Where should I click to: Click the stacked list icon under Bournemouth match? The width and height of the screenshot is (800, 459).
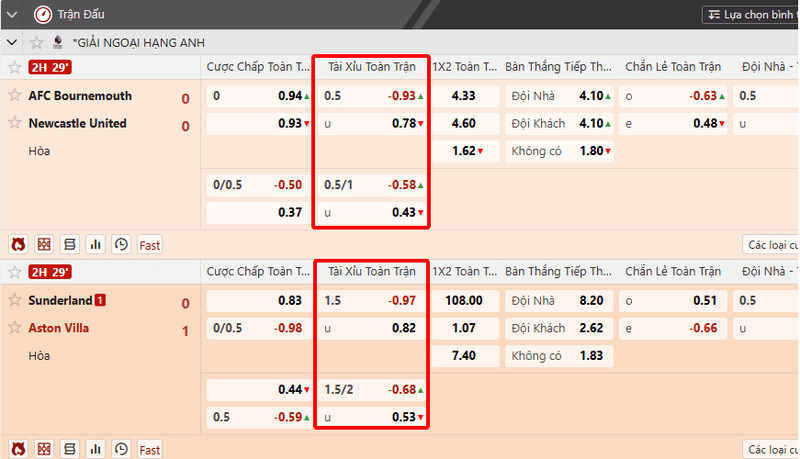(70, 244)
